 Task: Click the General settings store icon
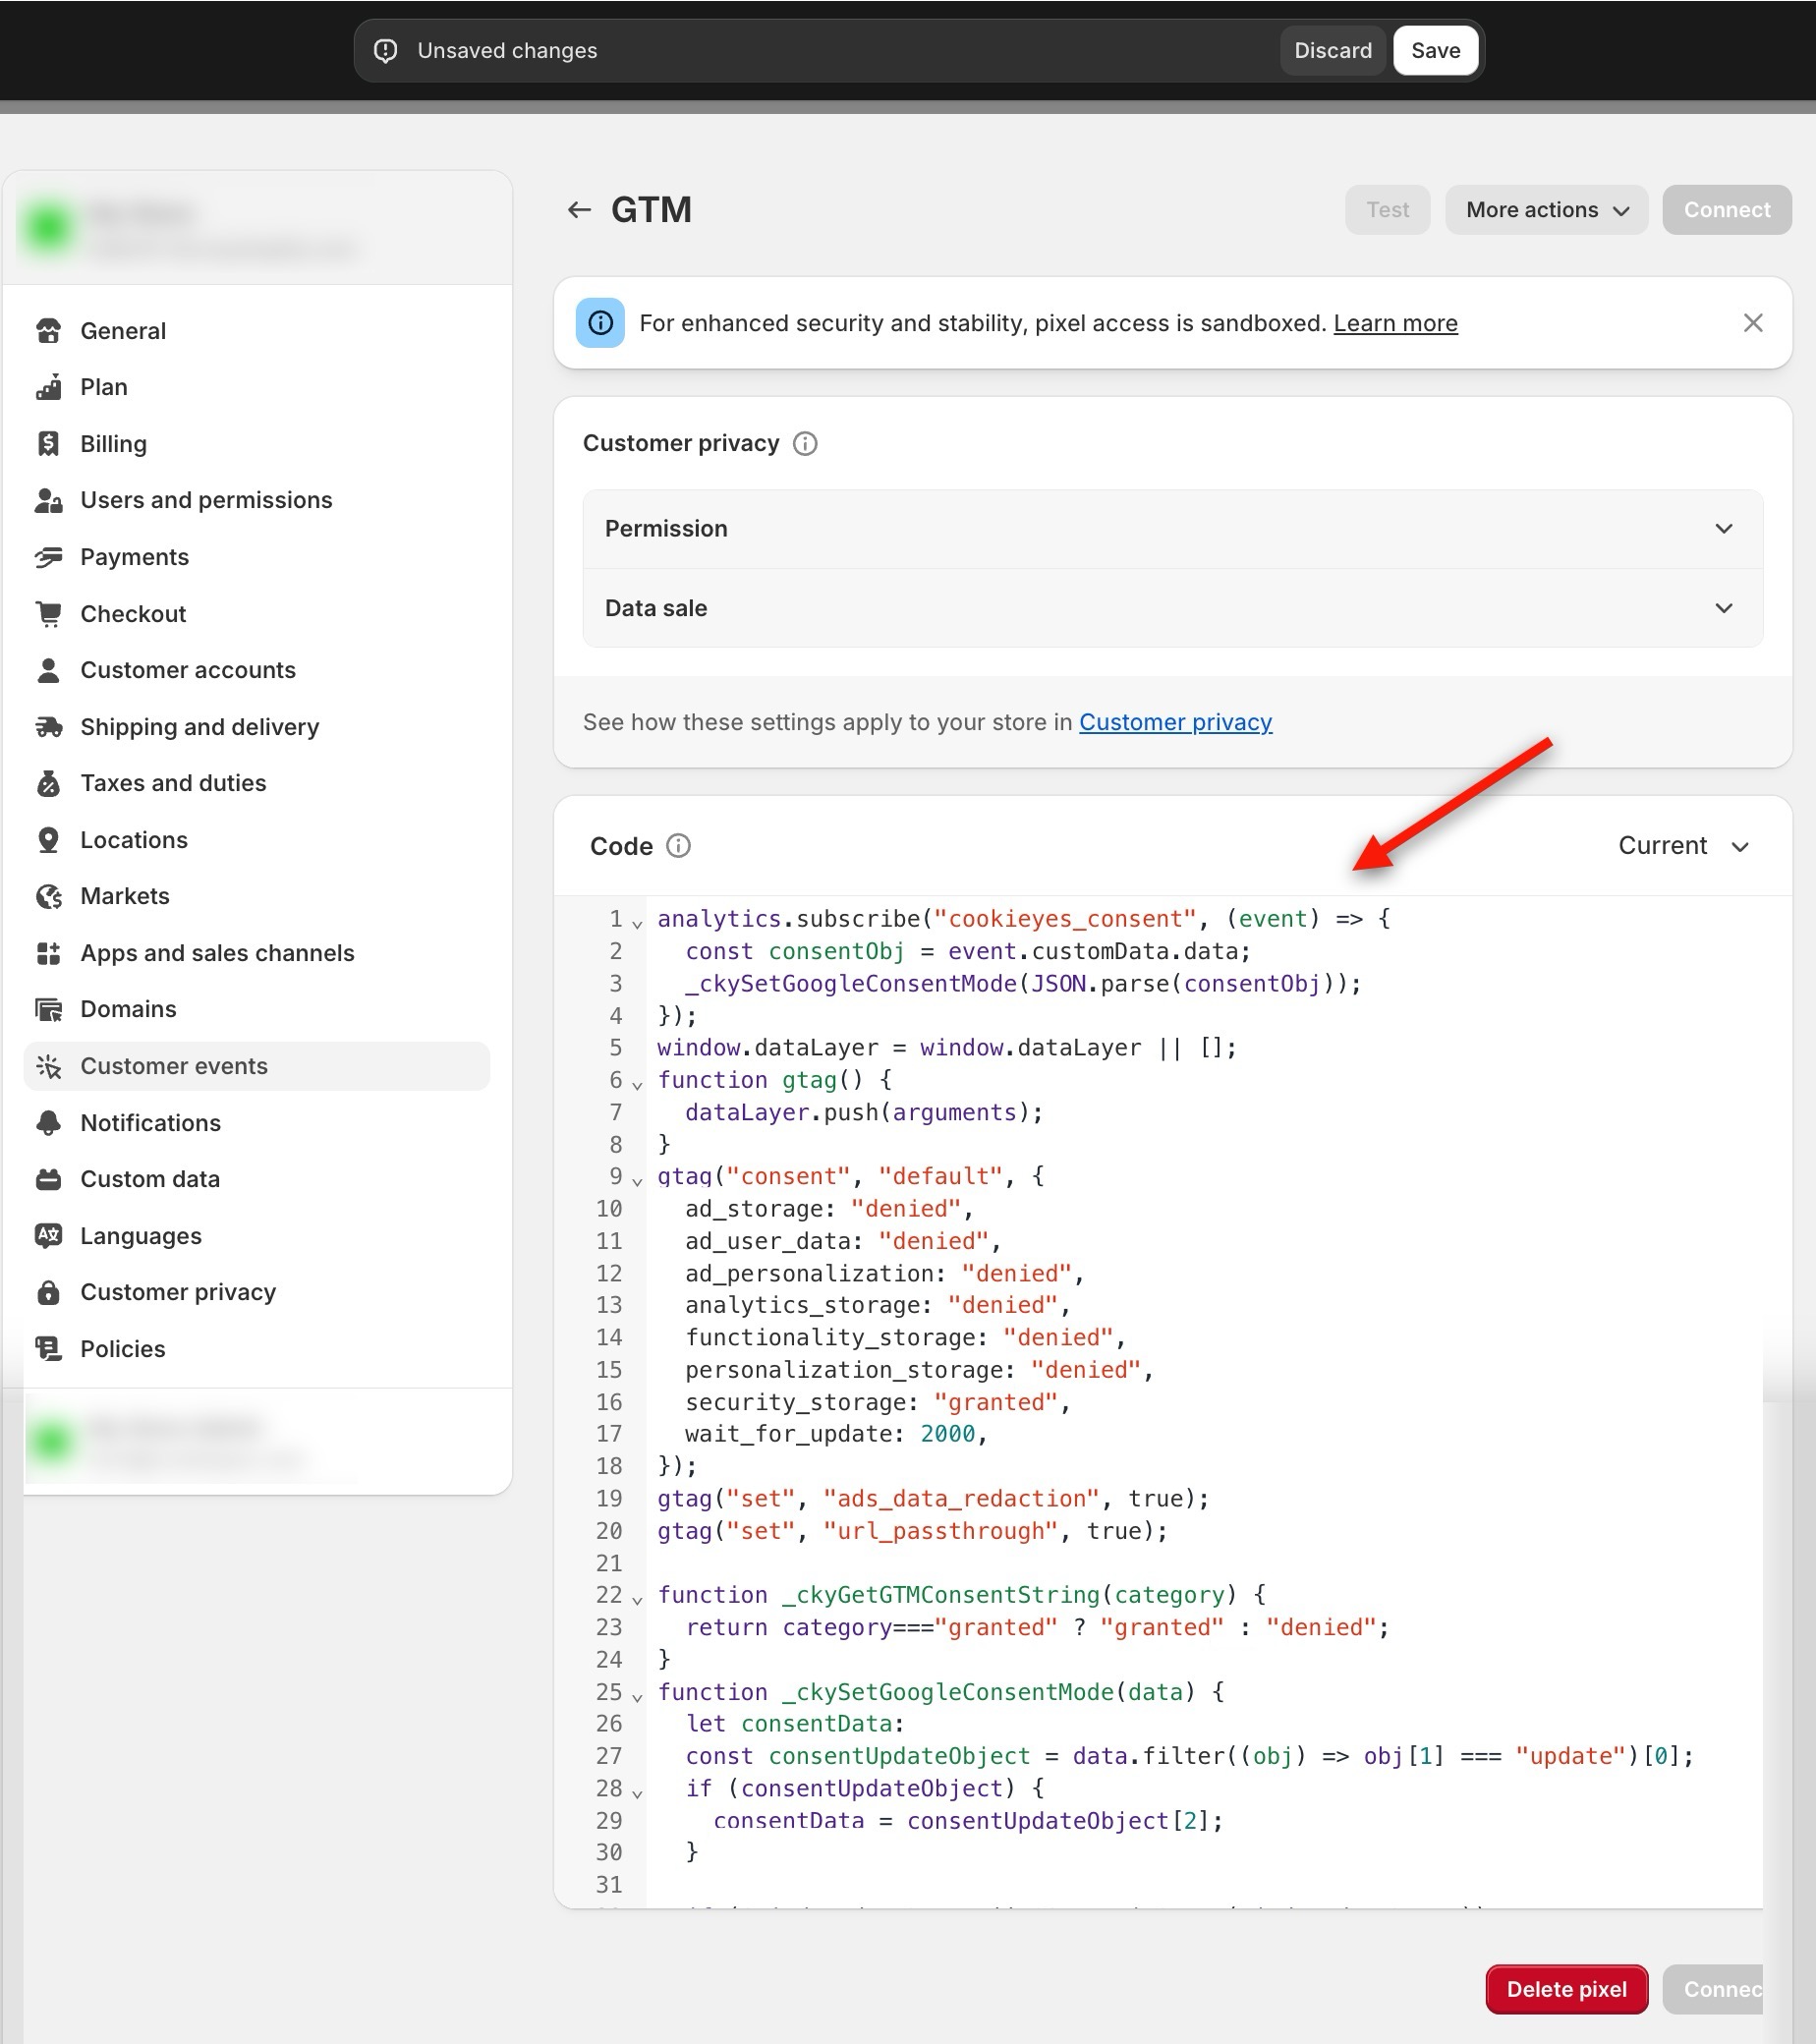[48, 331]
